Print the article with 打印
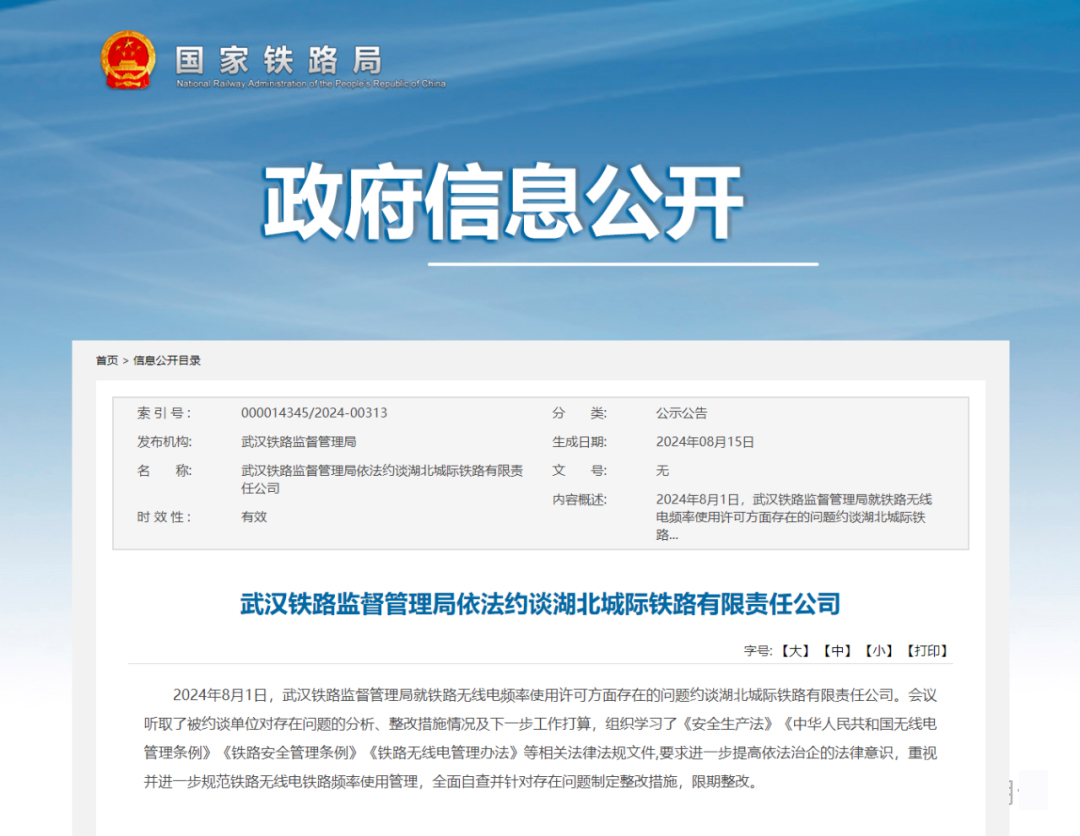Viewport: 1080px width, 836px height. (x=927, y=651)
